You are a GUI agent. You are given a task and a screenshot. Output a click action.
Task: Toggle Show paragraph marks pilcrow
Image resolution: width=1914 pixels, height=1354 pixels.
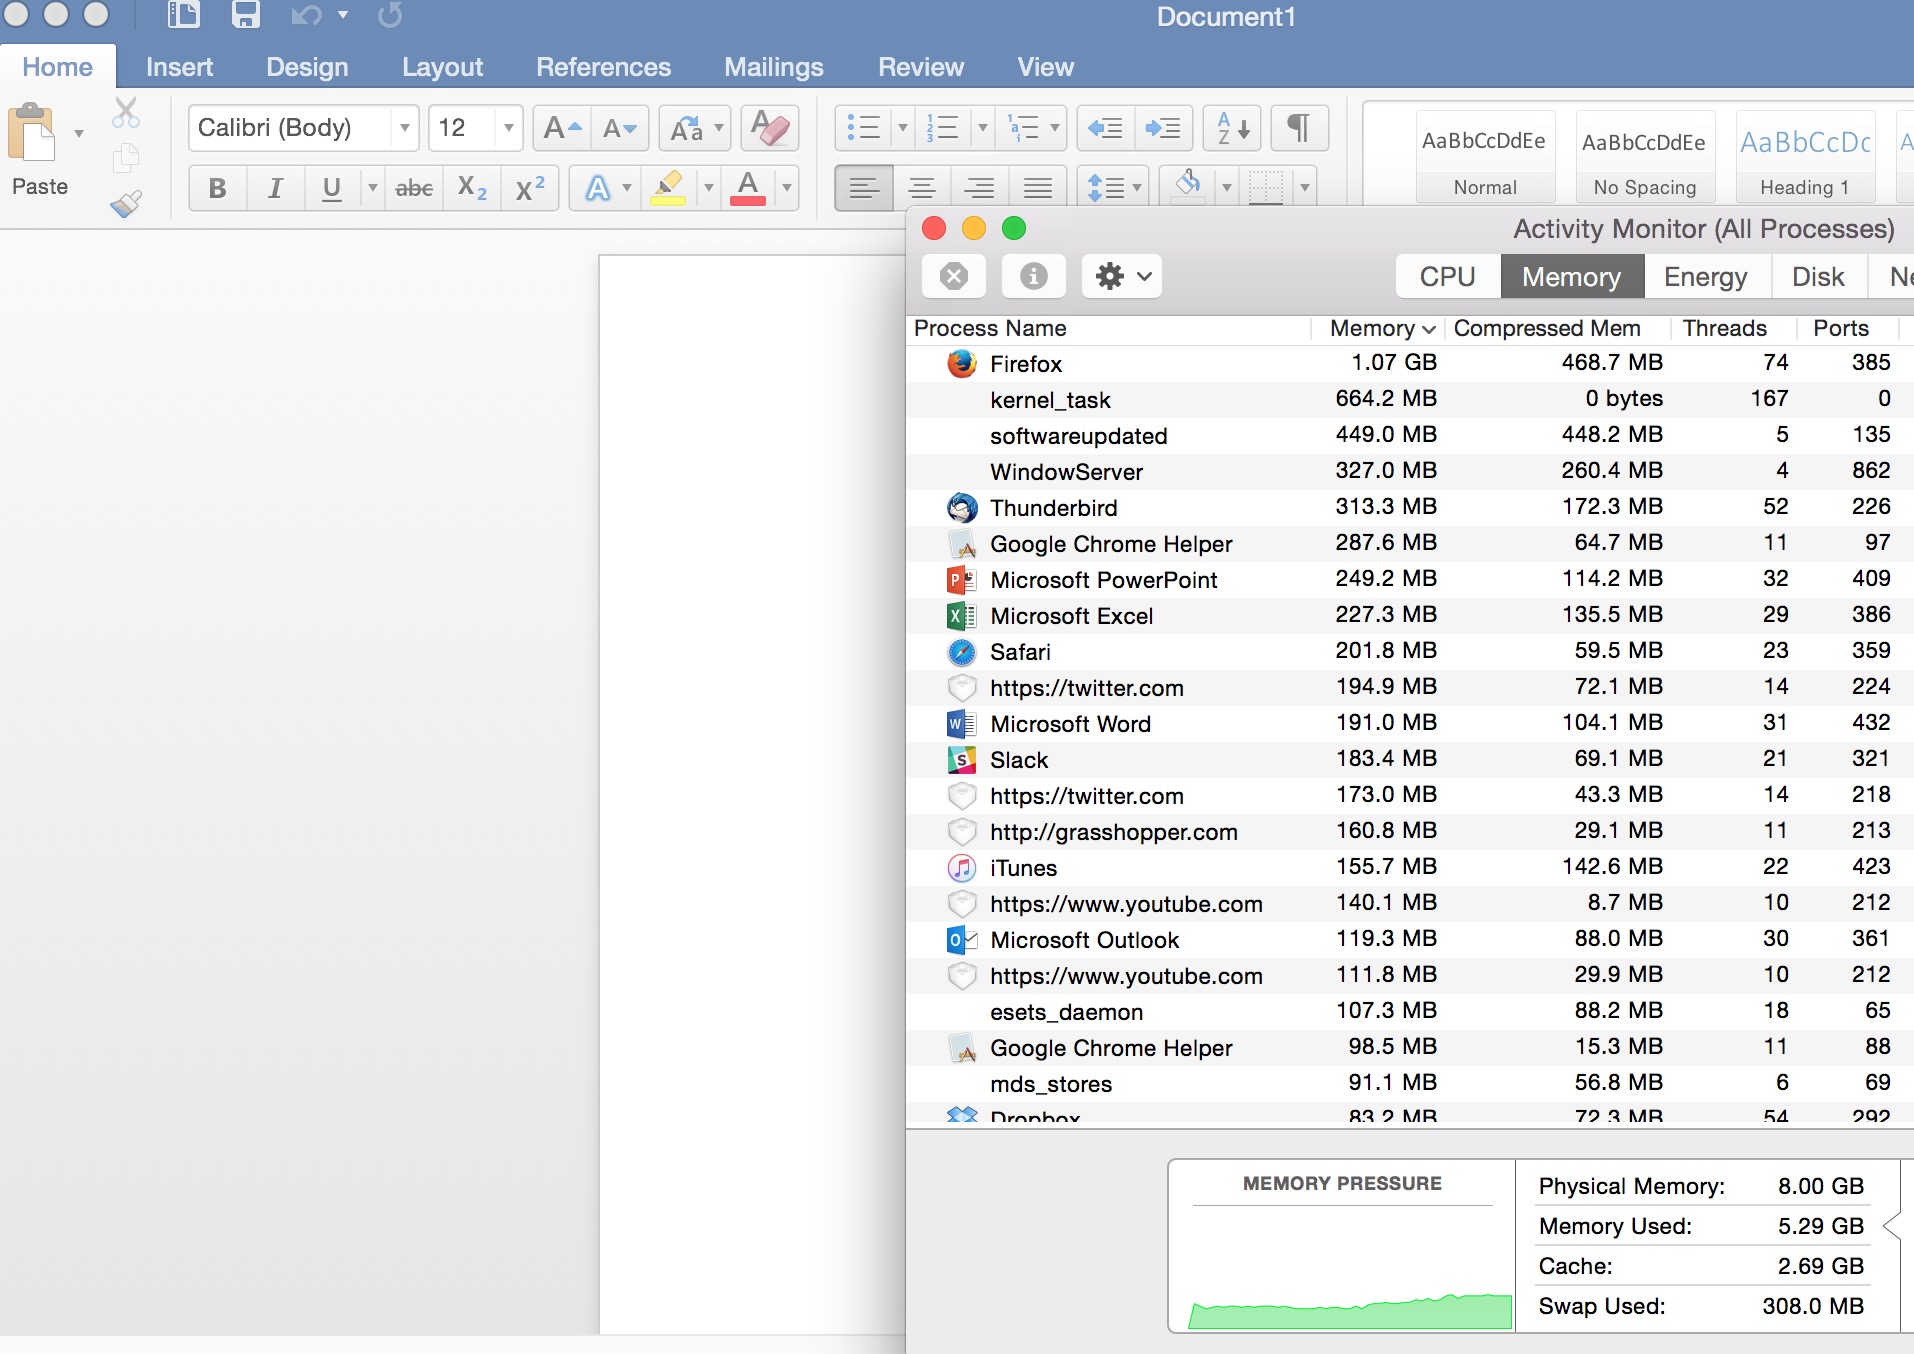pos(1299,128)
